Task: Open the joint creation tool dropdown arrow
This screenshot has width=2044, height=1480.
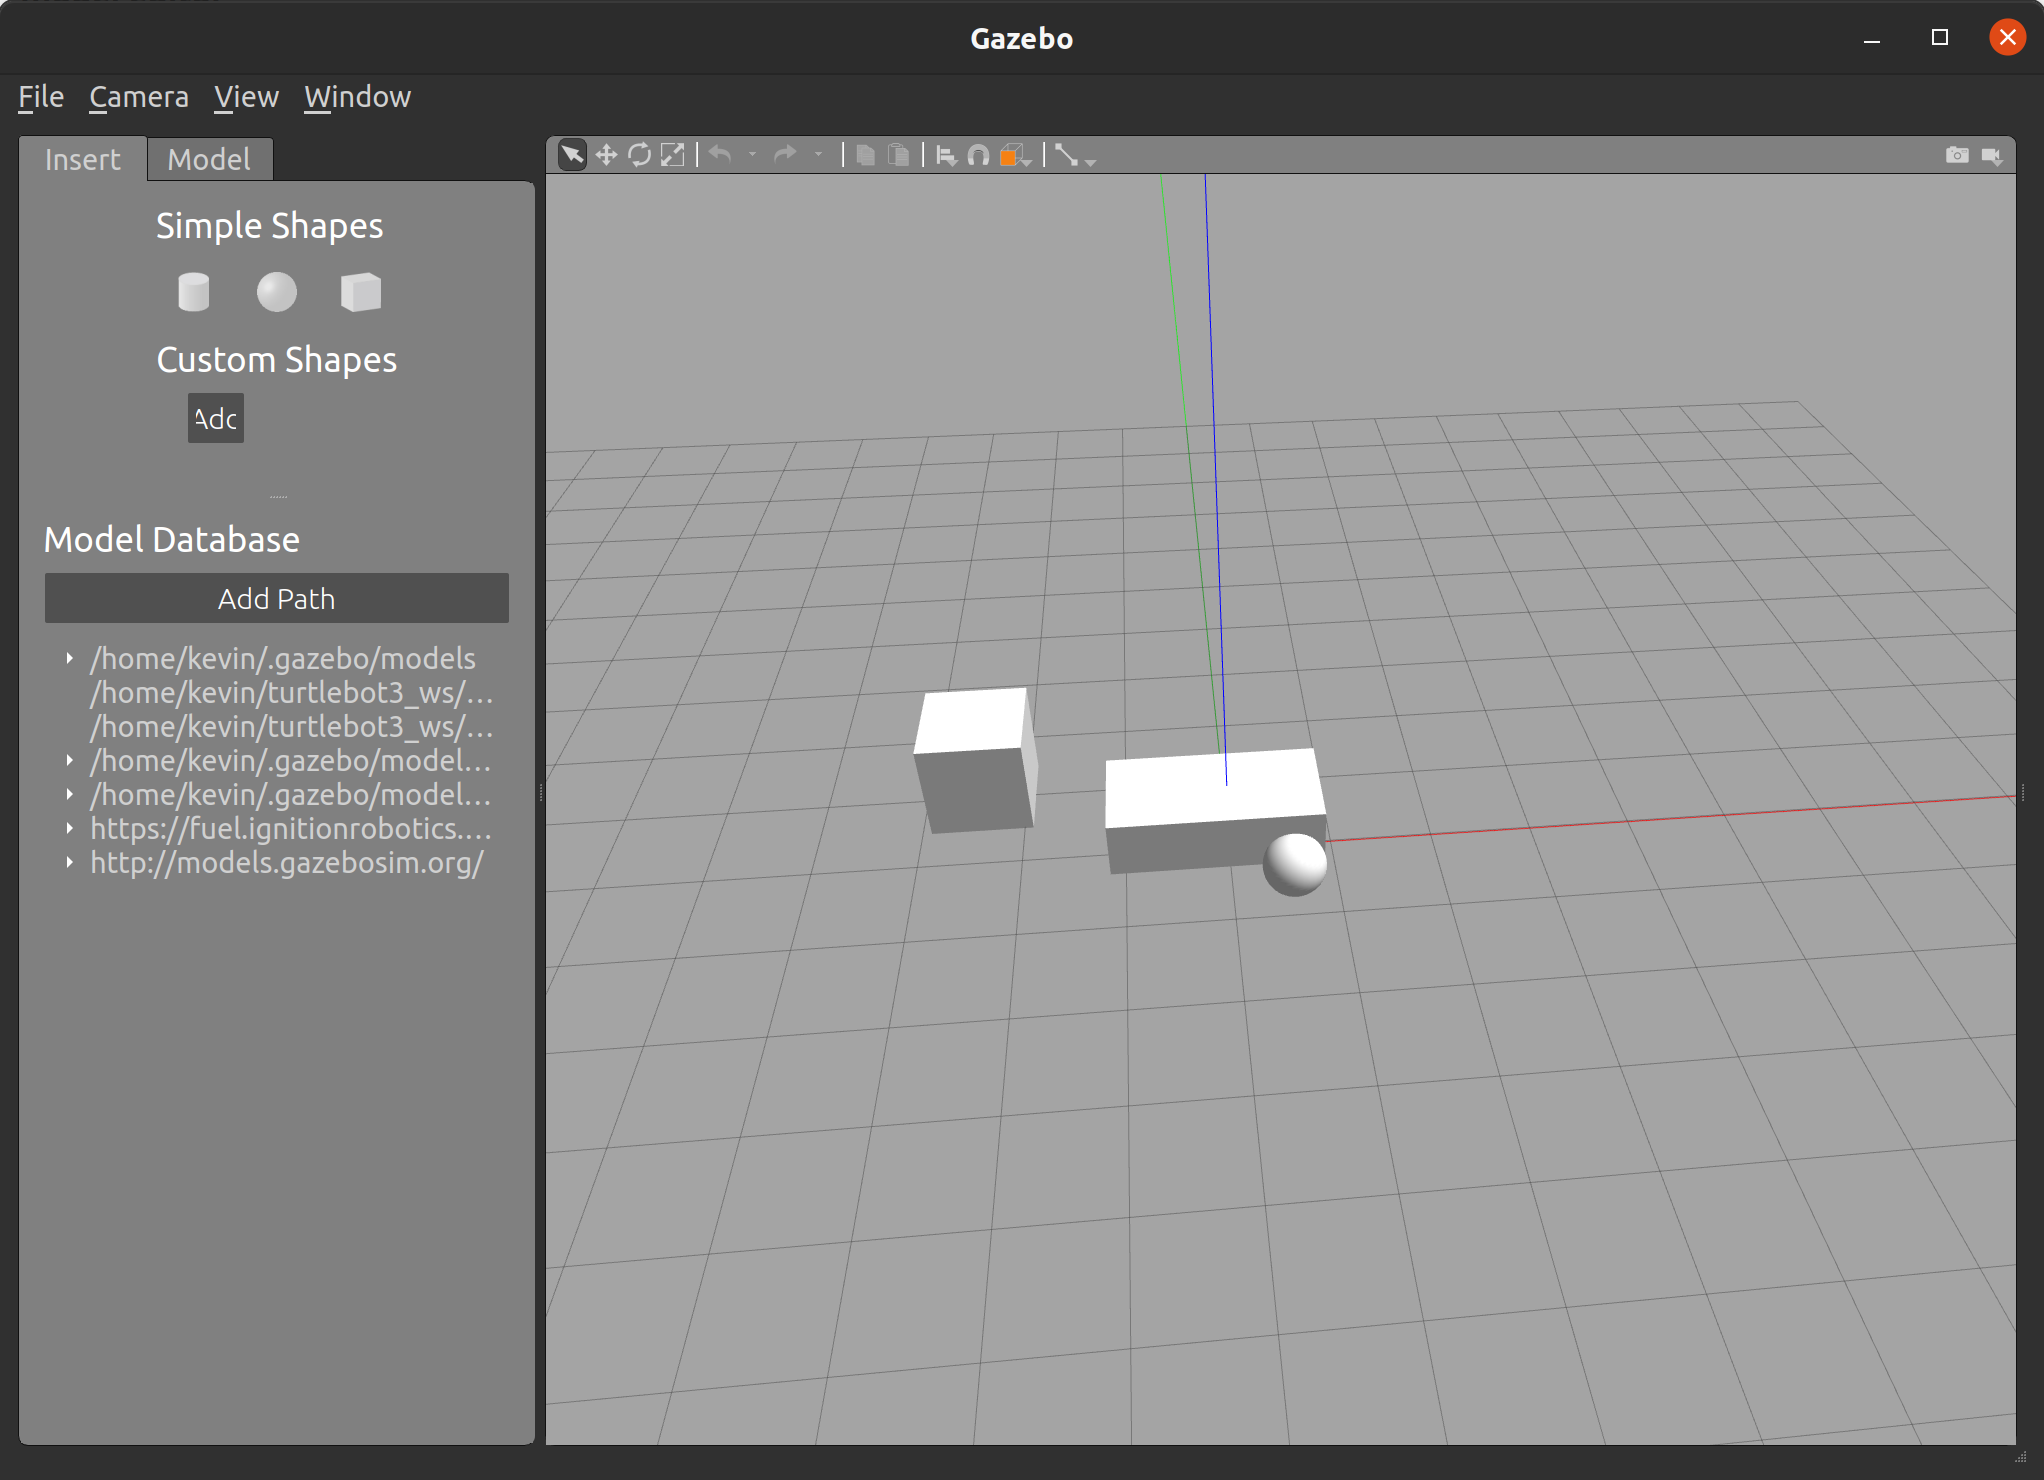Action: [1091, 162]
